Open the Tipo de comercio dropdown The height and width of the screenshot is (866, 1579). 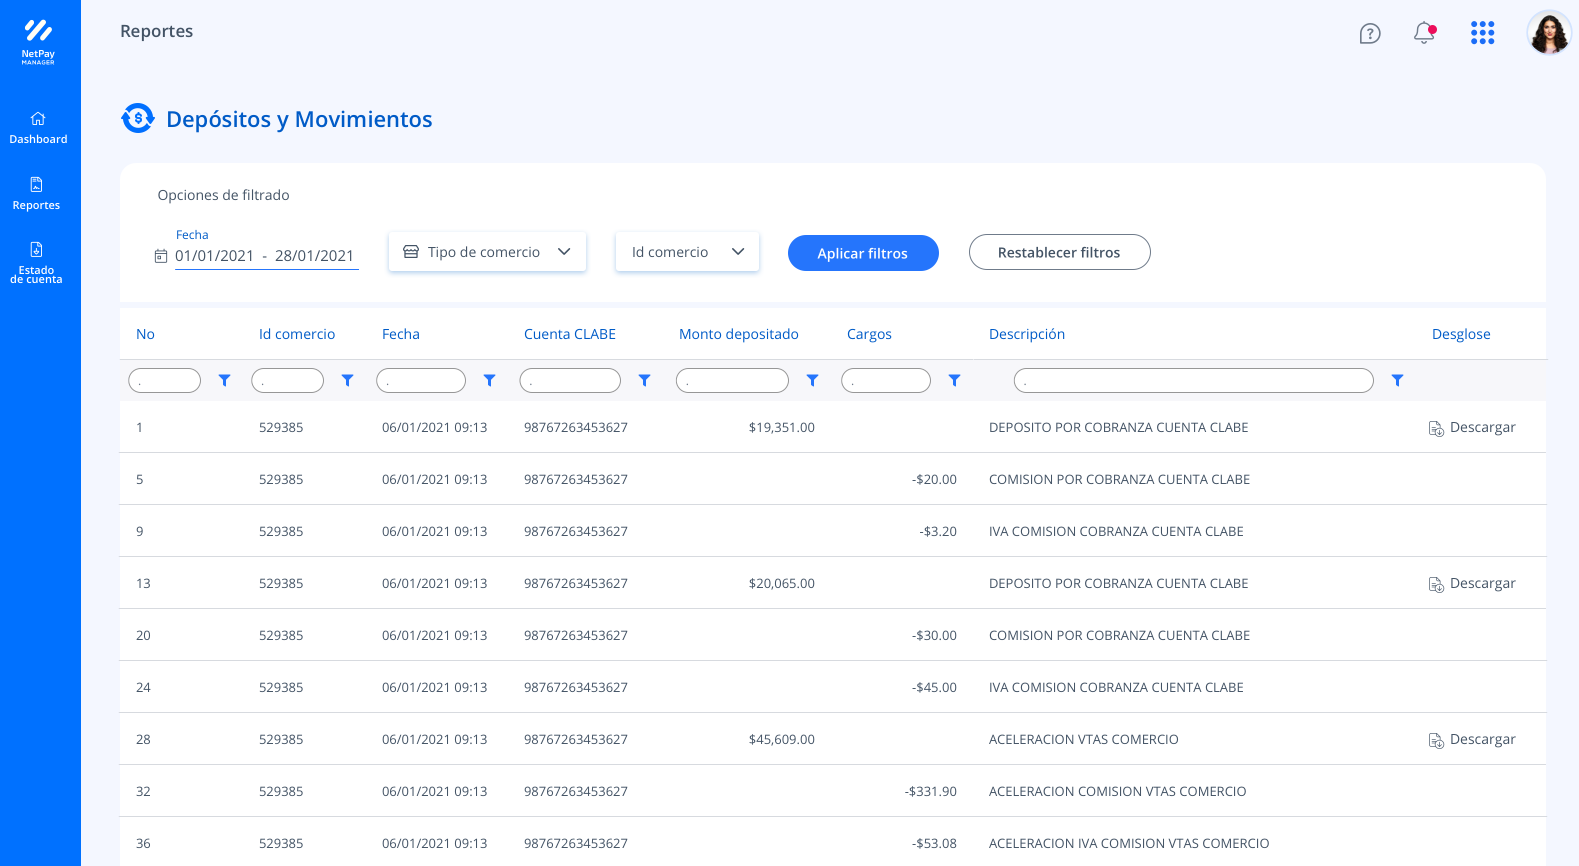[x=487, y=252]
